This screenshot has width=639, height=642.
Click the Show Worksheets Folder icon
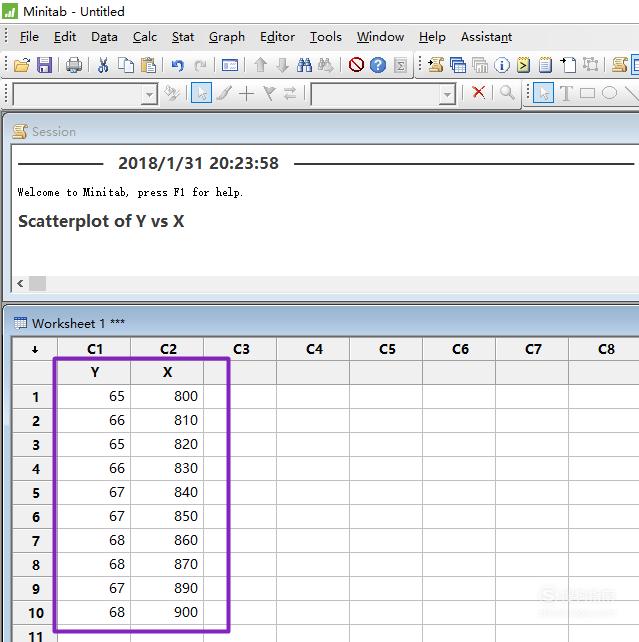tap(458, 65)
